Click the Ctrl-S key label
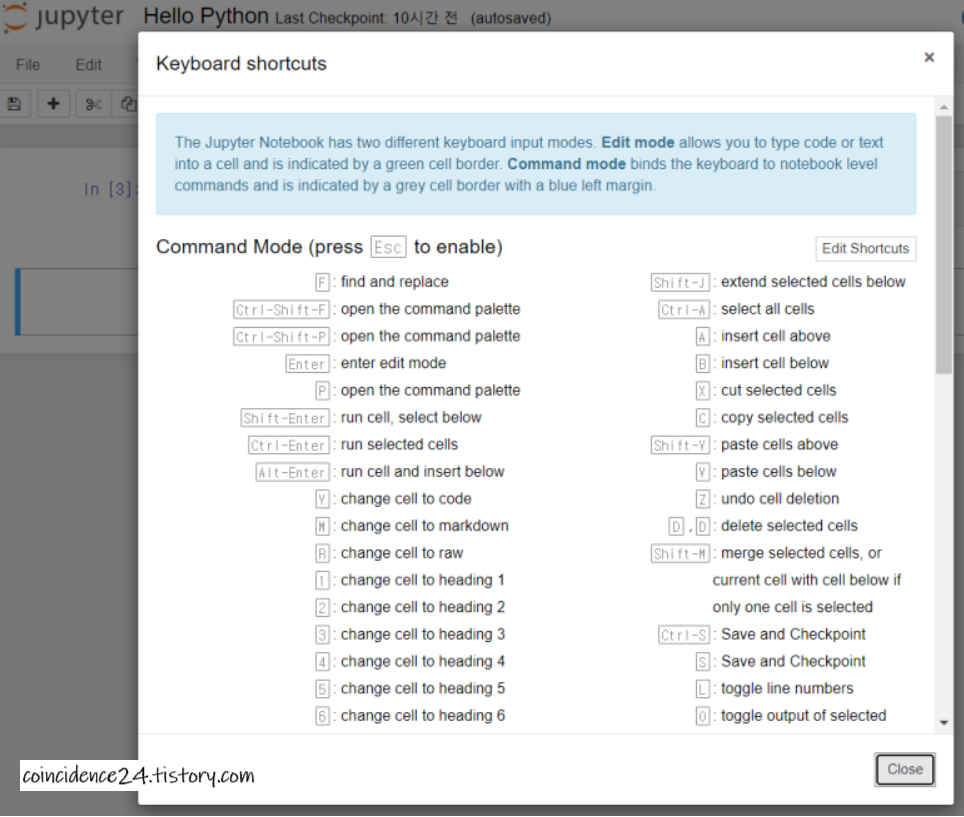Screen dimensions: 964x817 pos(684,634)
